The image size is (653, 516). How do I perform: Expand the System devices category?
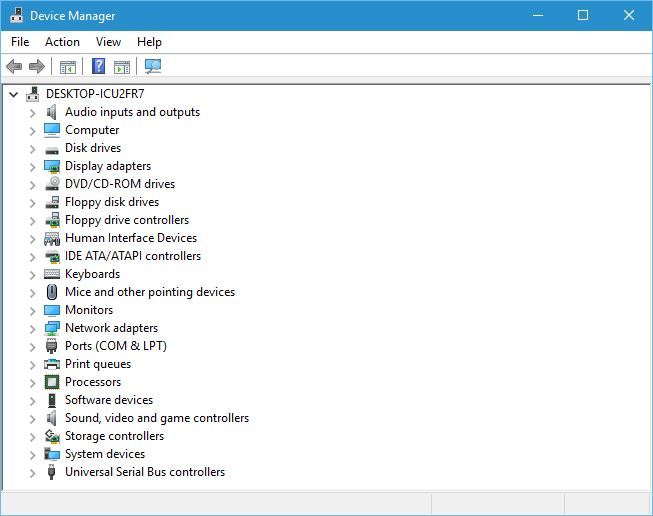point(32,454)
